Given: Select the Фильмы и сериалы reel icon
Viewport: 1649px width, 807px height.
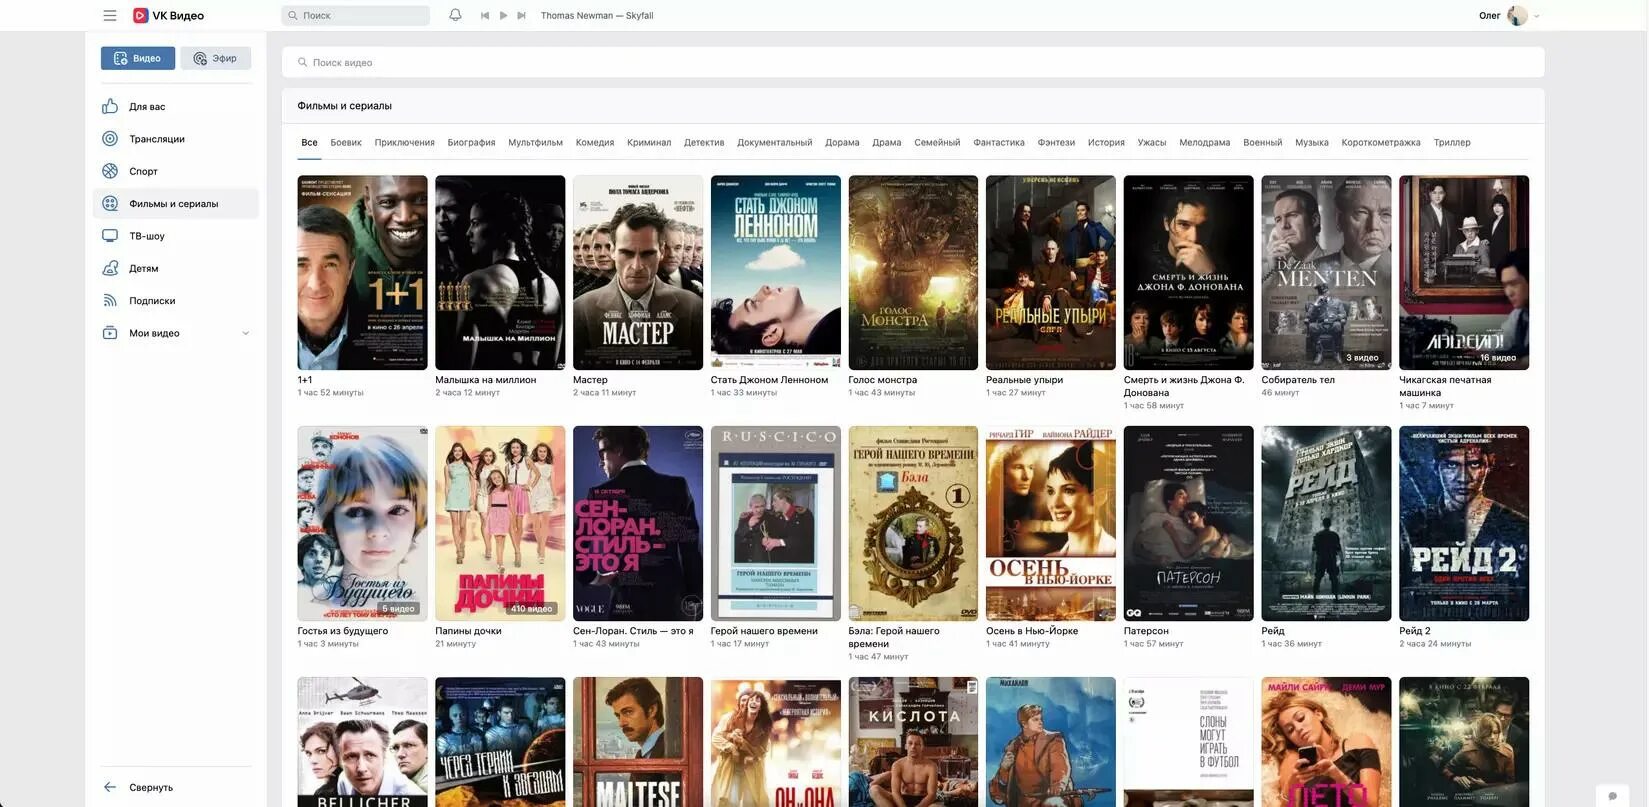Looking at the screenshot, I should 110,203.
